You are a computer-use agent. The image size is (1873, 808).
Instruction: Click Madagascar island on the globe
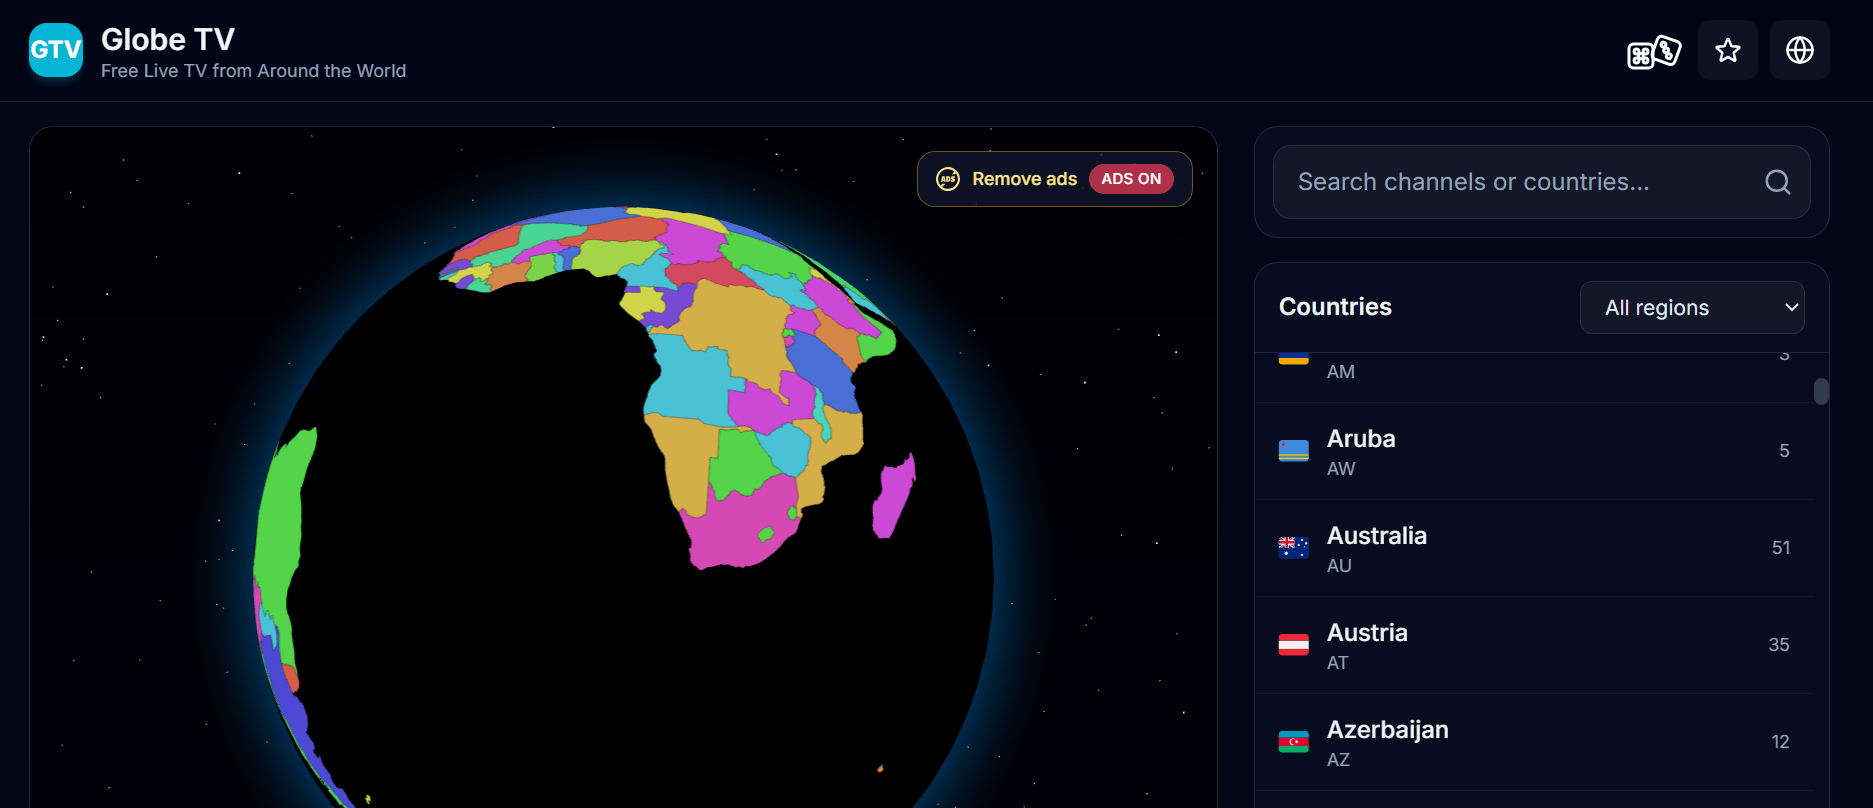[892, 496]
